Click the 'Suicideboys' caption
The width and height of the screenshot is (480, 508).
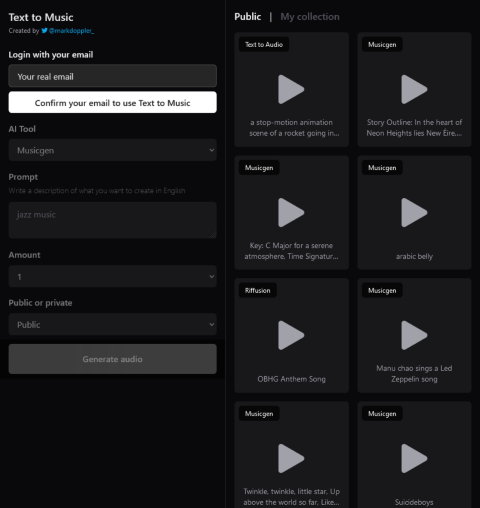[x=414, y=502]
